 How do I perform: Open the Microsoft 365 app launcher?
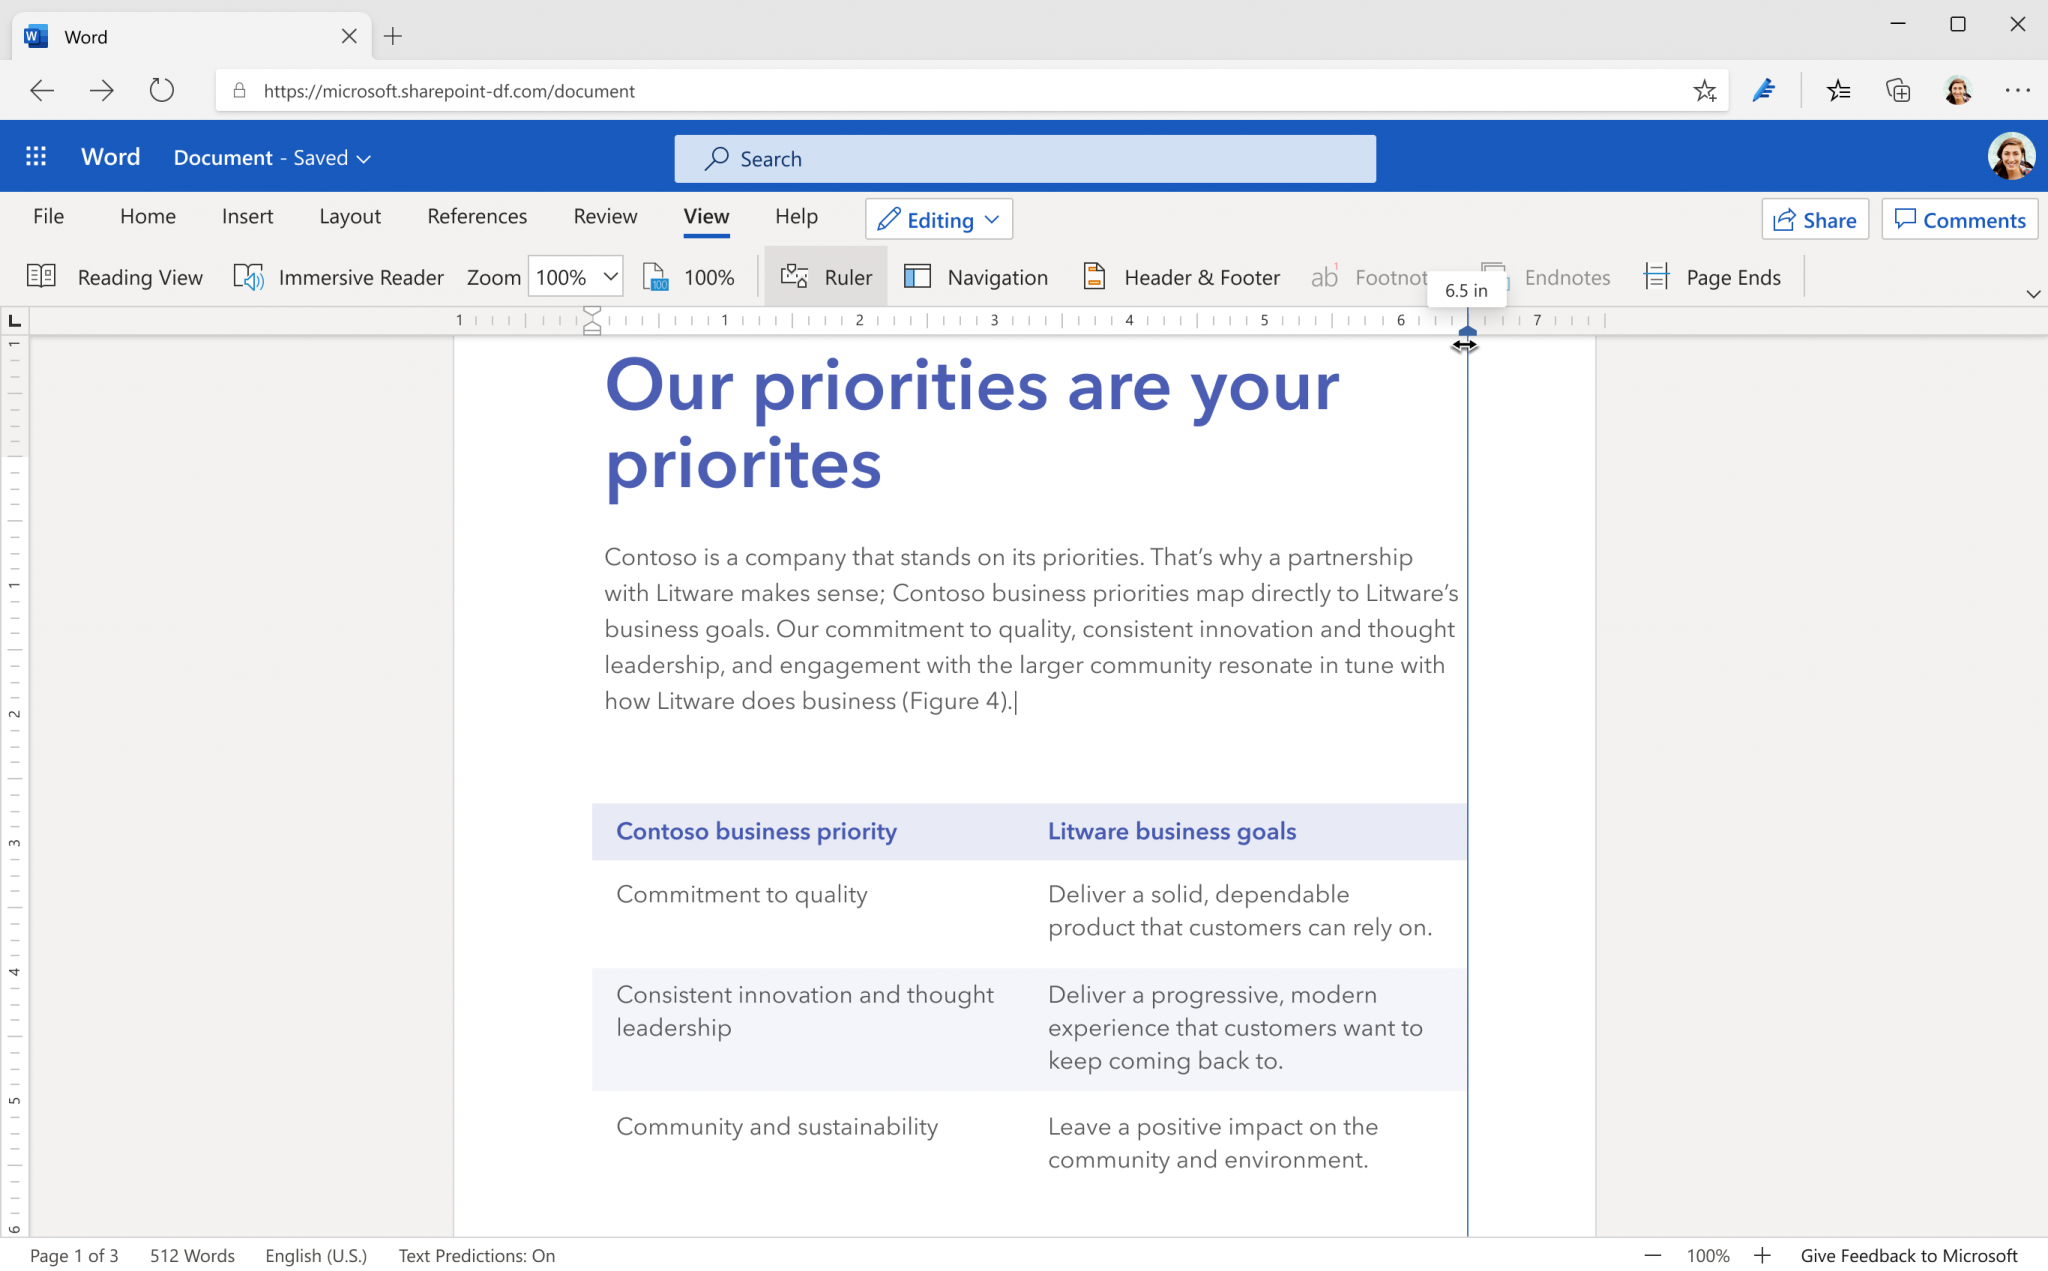pyautogui.click(x=36, y=156)
